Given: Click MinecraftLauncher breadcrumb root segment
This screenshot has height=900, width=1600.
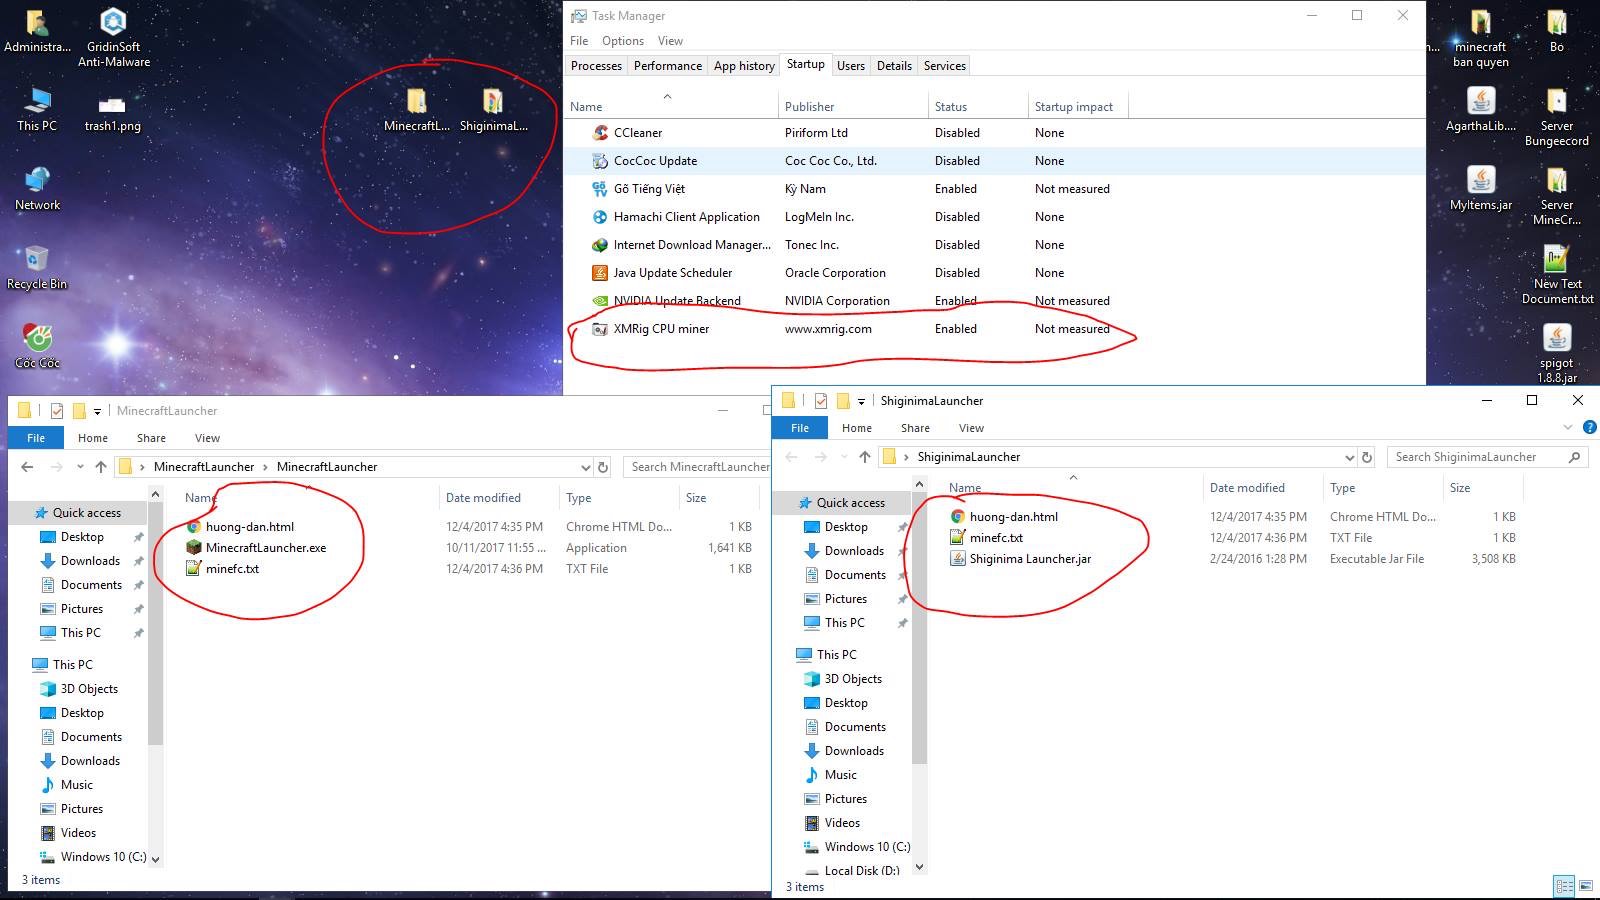Looking at the screenshot, I should [204, 467].
